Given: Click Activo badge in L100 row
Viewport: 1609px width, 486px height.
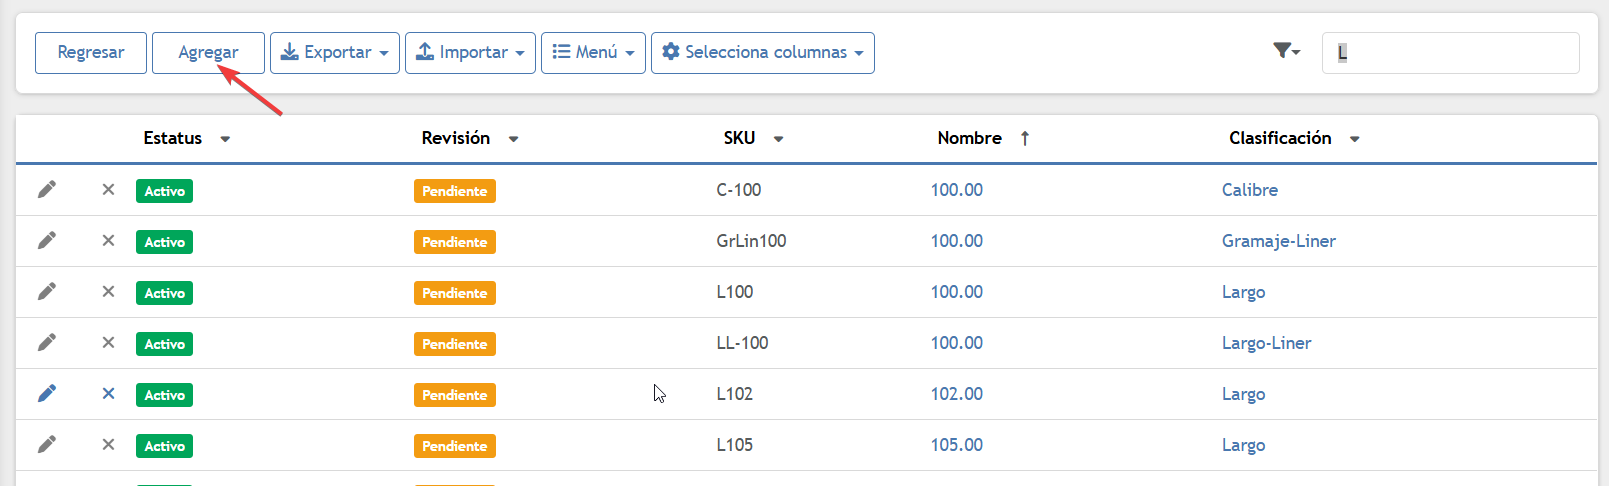Looking at the screenshot, I should (x=164, y=293).
